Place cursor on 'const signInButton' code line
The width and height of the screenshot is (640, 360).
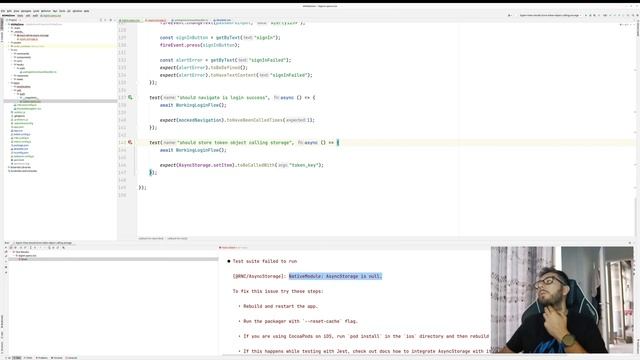pyautogui.click(x=220, y=38)
